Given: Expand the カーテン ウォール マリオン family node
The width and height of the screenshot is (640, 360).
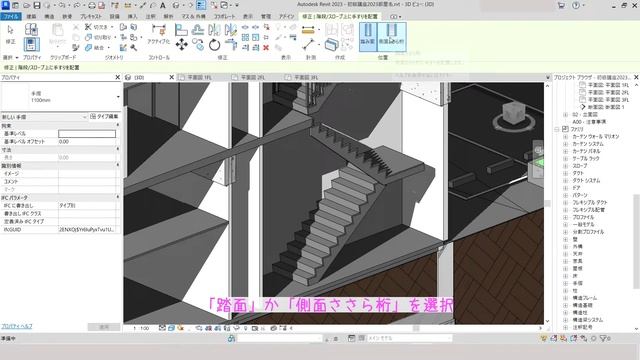Looking at the screenshot, I should pos(566,136).
